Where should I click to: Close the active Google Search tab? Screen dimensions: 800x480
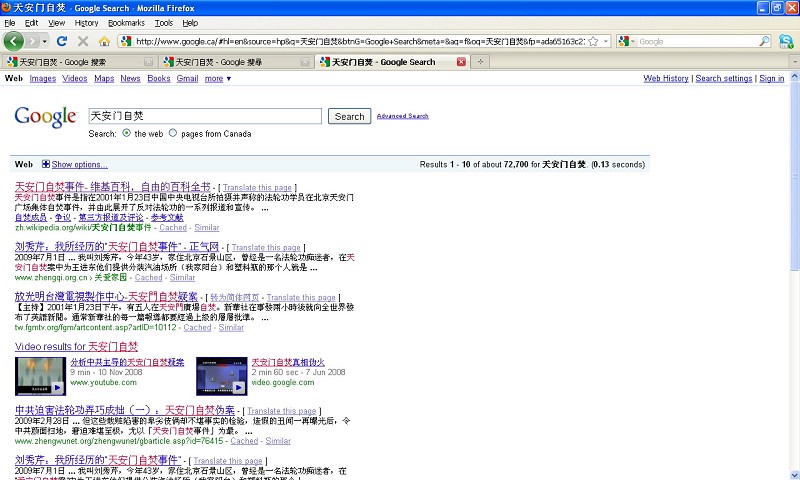coord(461,62)
